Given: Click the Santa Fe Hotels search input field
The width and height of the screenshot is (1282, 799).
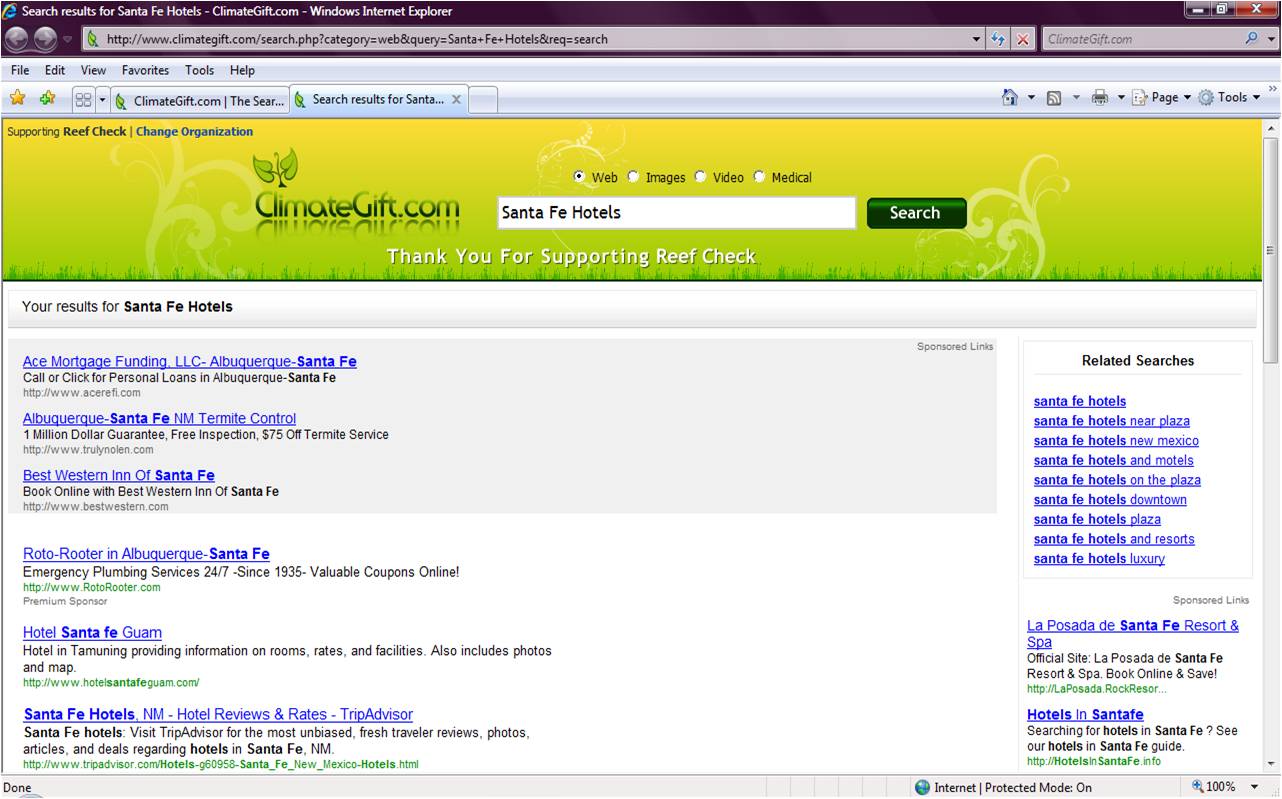Looking at the screenshot, I should [677, 212].
